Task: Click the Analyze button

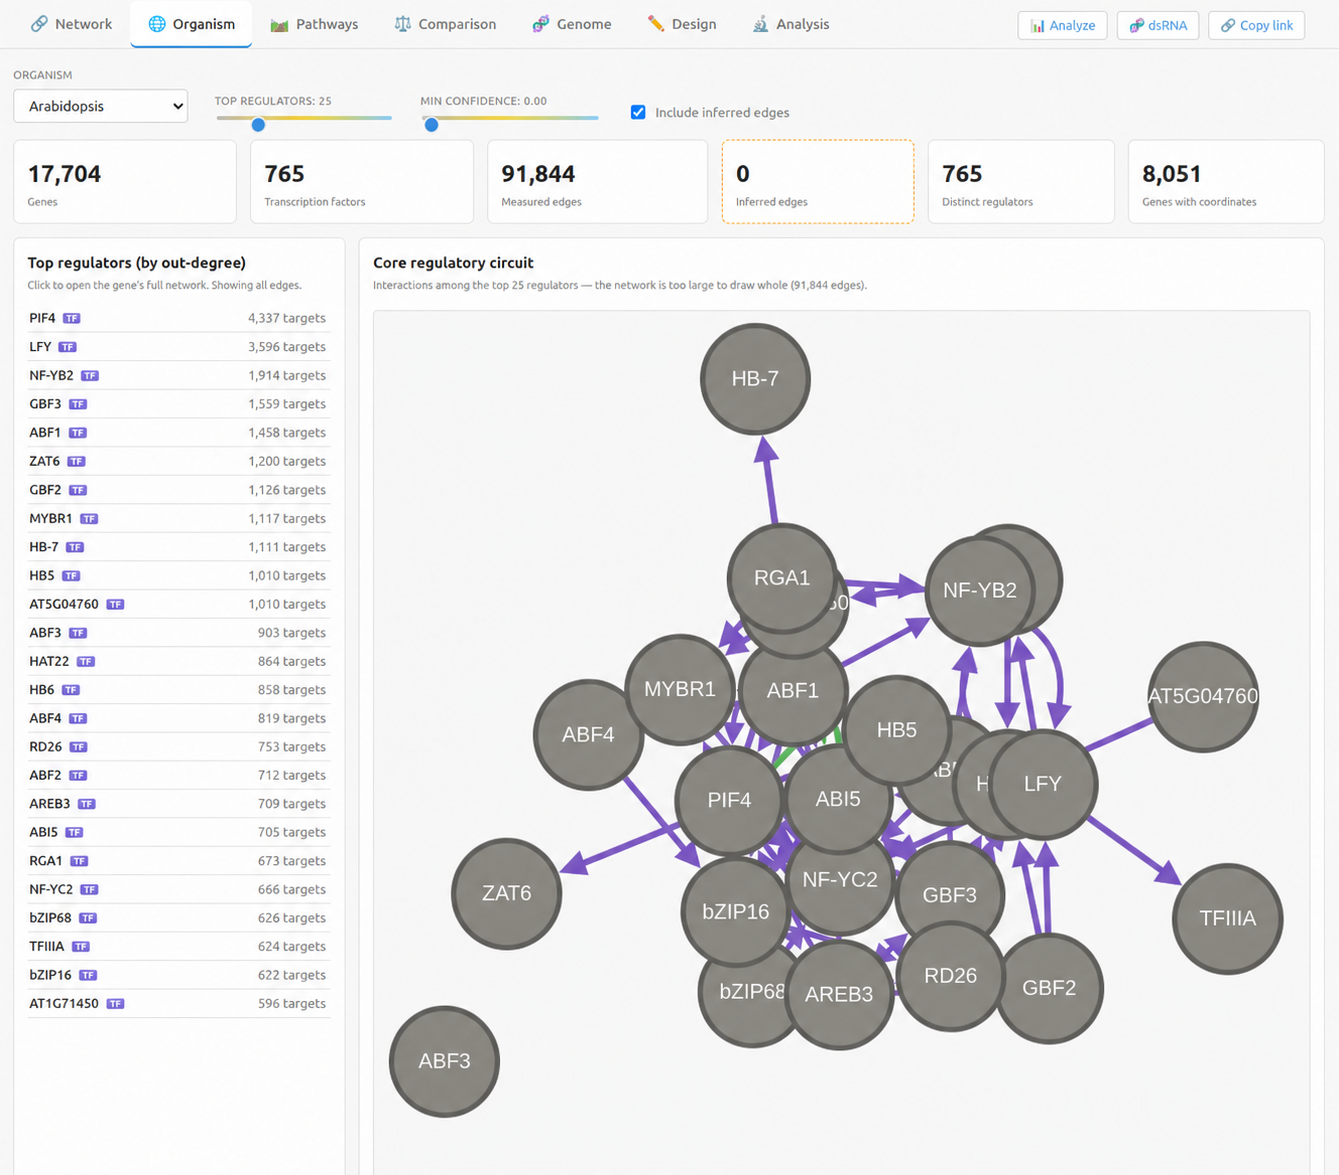Action: [x=1062, y=25]
